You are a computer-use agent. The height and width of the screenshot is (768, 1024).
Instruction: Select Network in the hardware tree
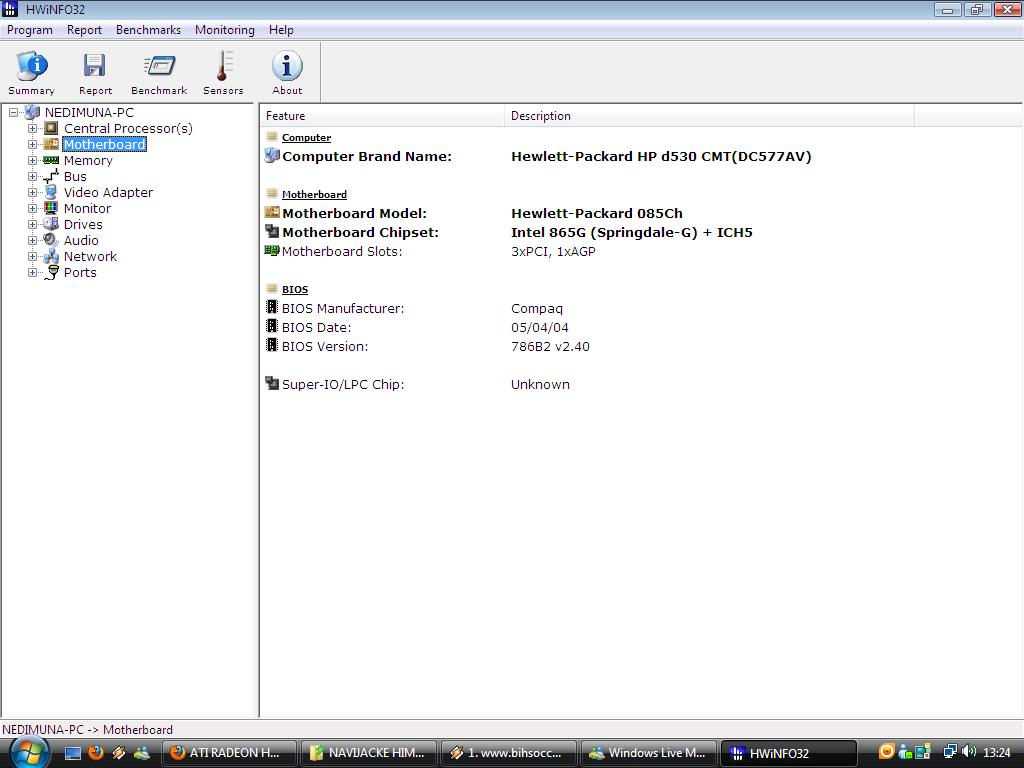click(x=90, y=257)
